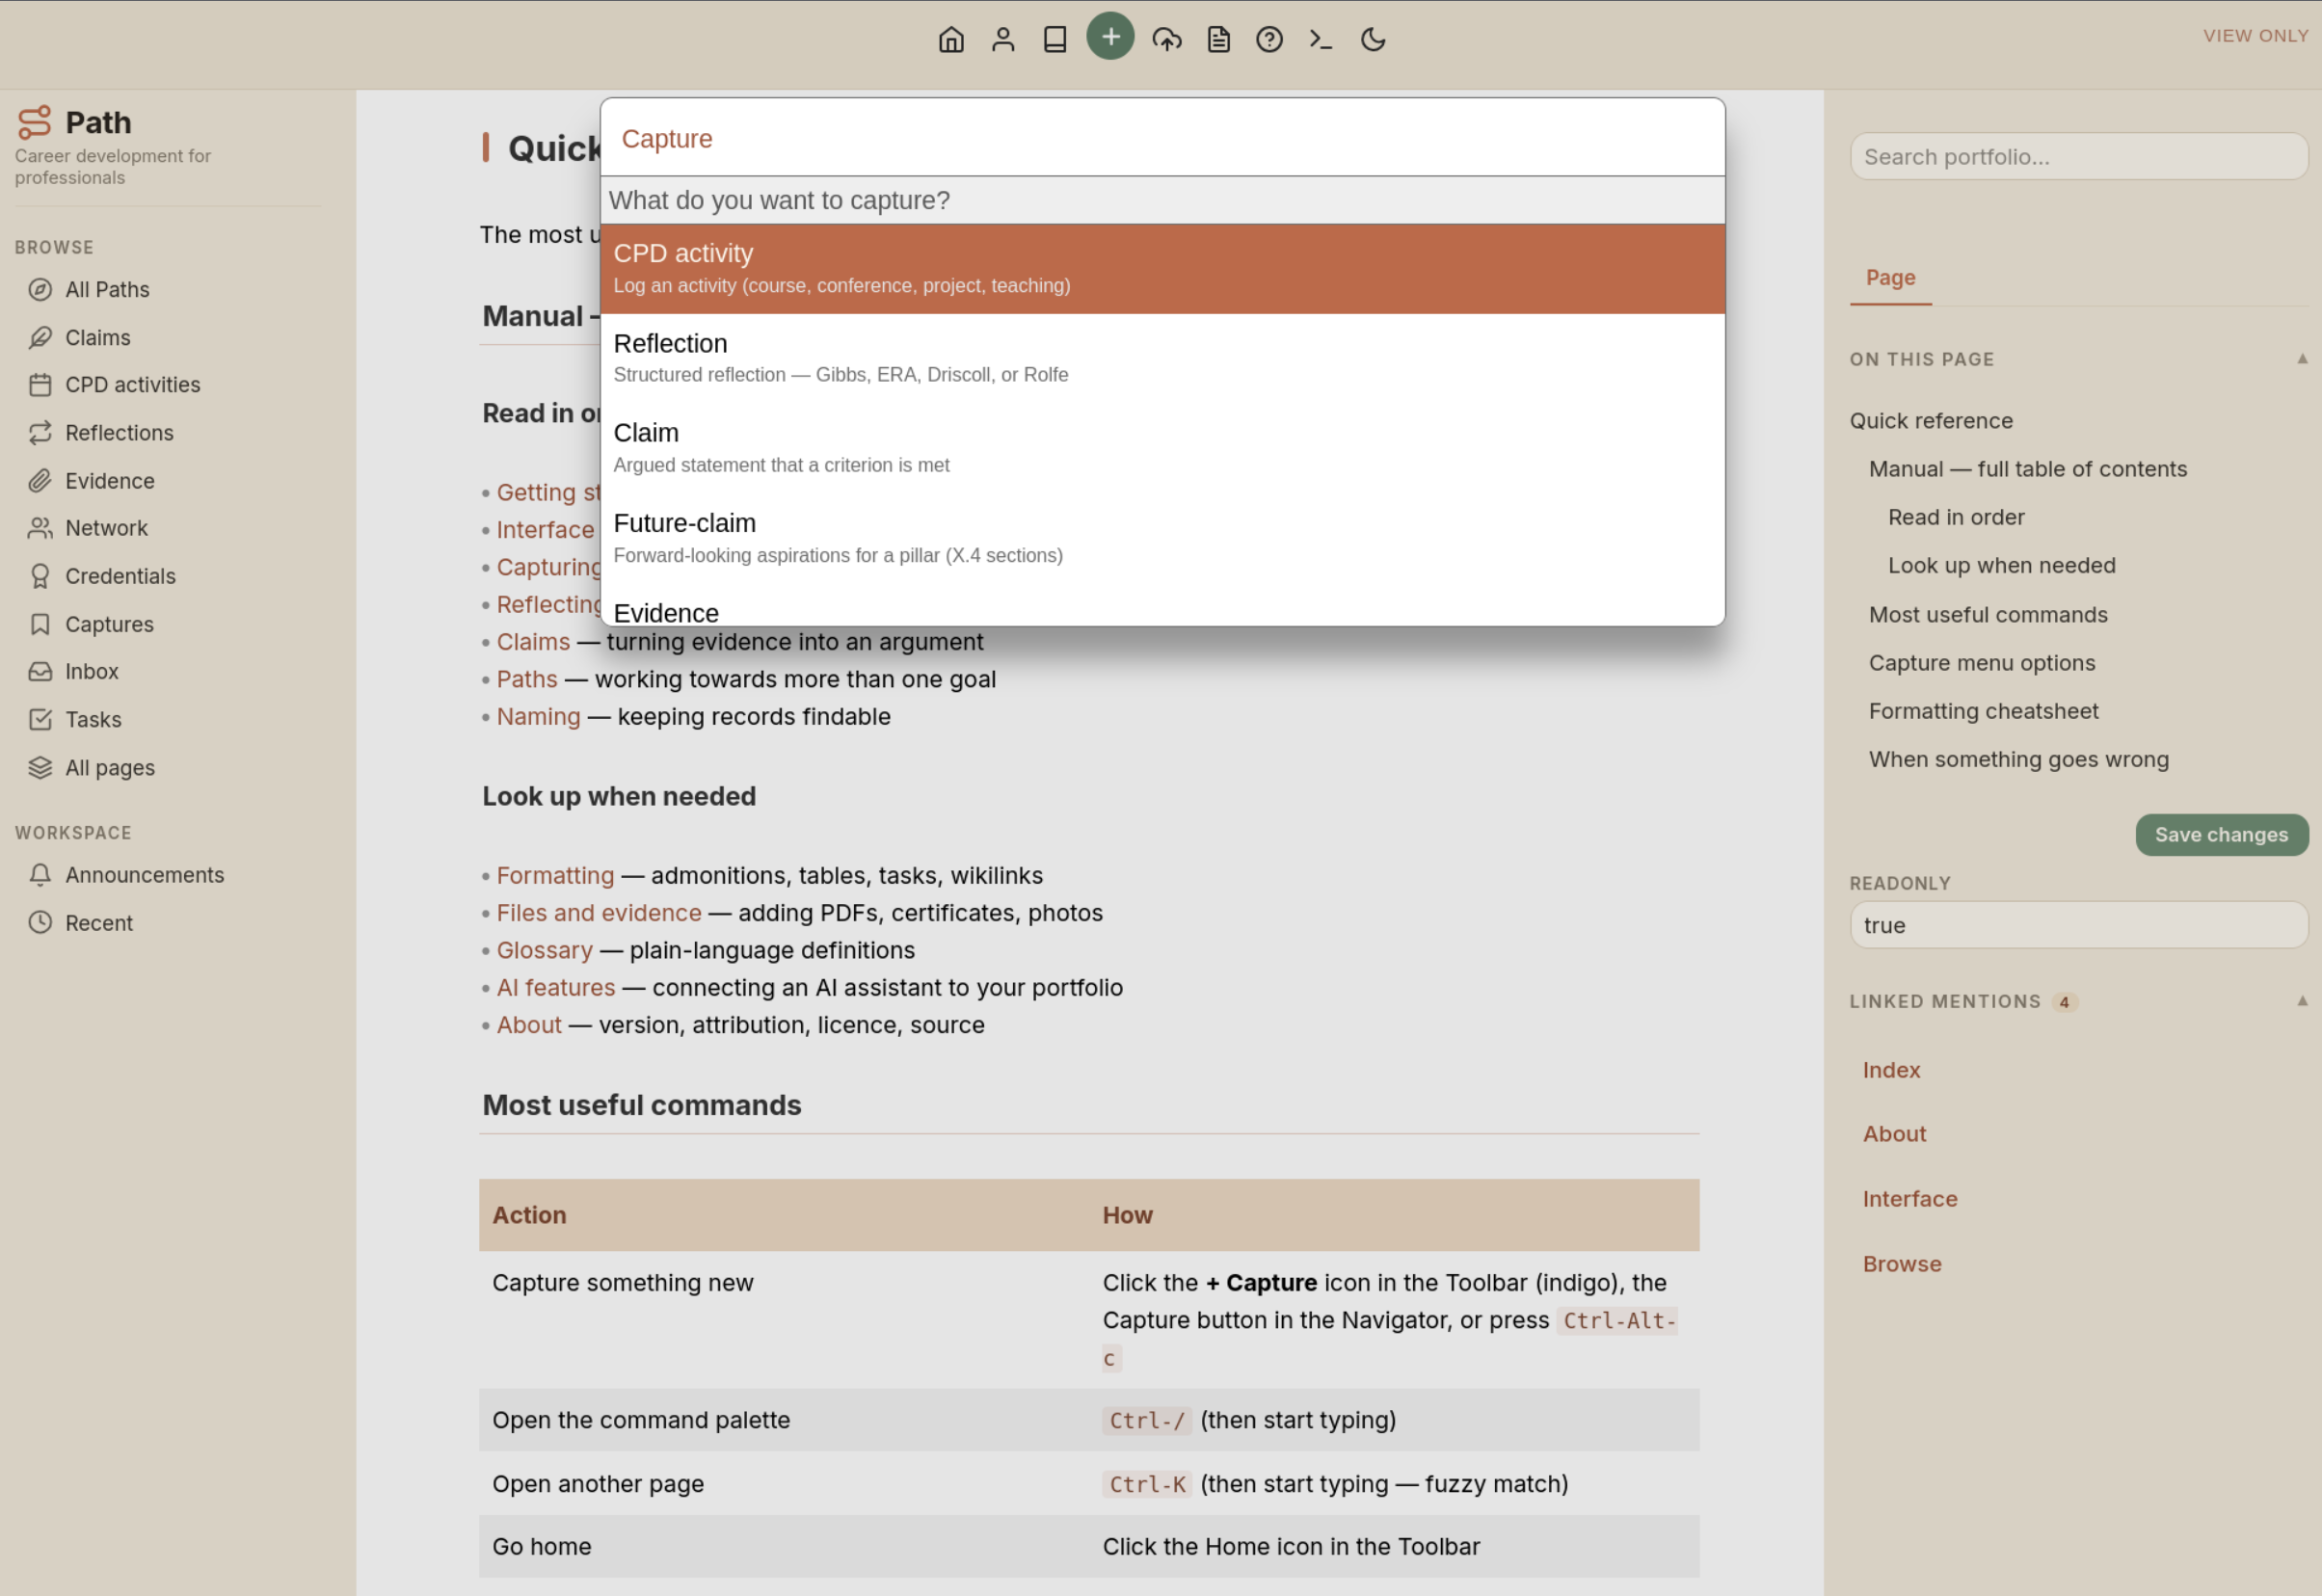Open the Paths link in manual list
Image resolution: width=2322 pixels, height=1596 pixels.
(x=527, y=679)
